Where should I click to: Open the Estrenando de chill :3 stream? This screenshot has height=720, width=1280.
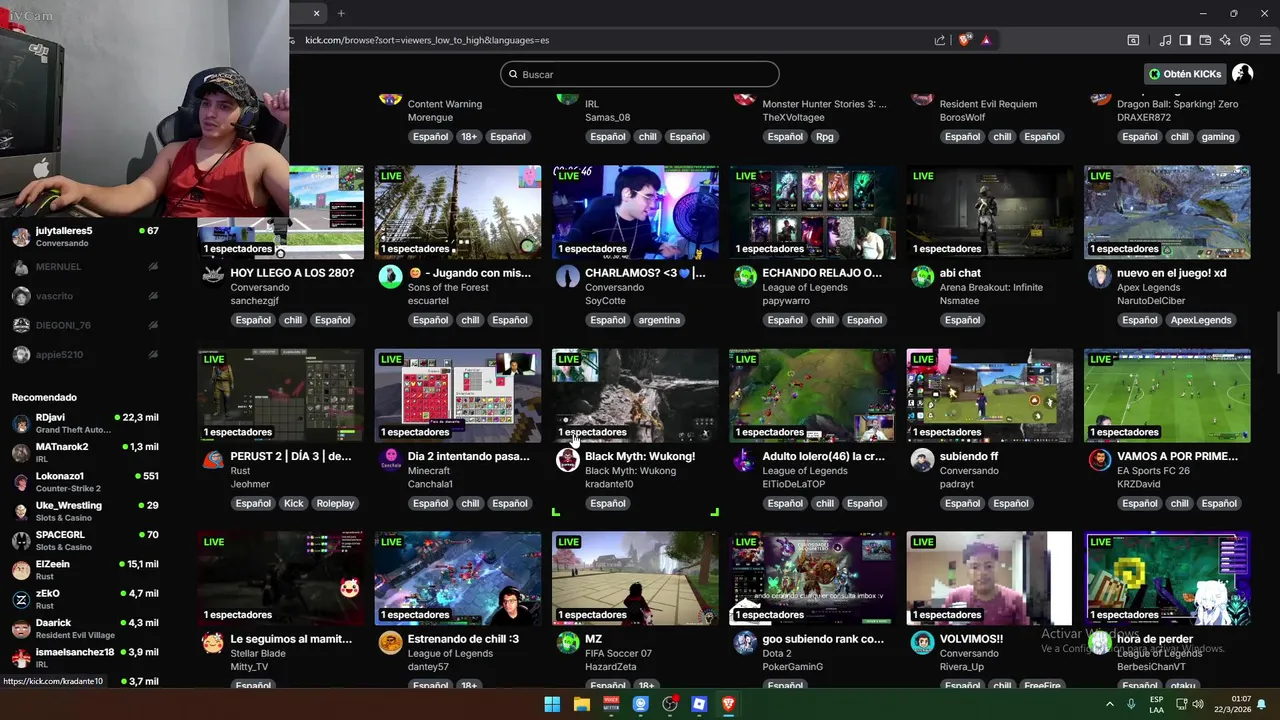point(463,639)
